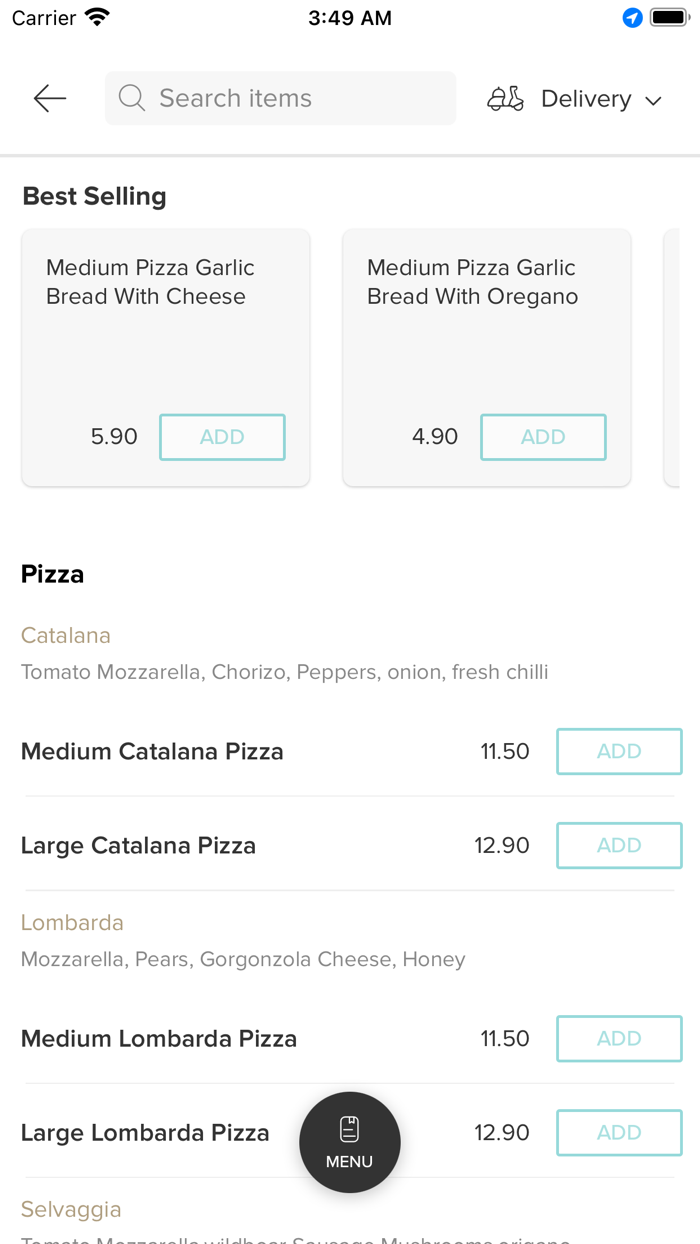The image size is (700, 1244).
Task: Tap the delivery scooter icon
Action: [x=505, y=98]
